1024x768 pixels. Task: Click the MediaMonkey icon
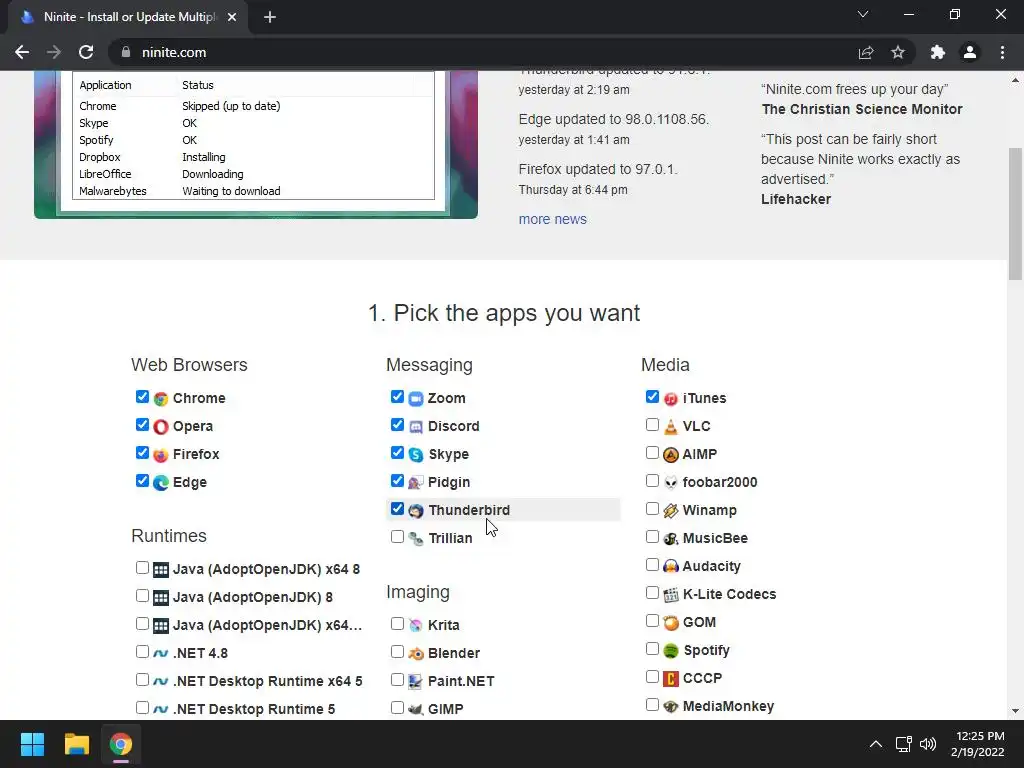coord(671,707)
